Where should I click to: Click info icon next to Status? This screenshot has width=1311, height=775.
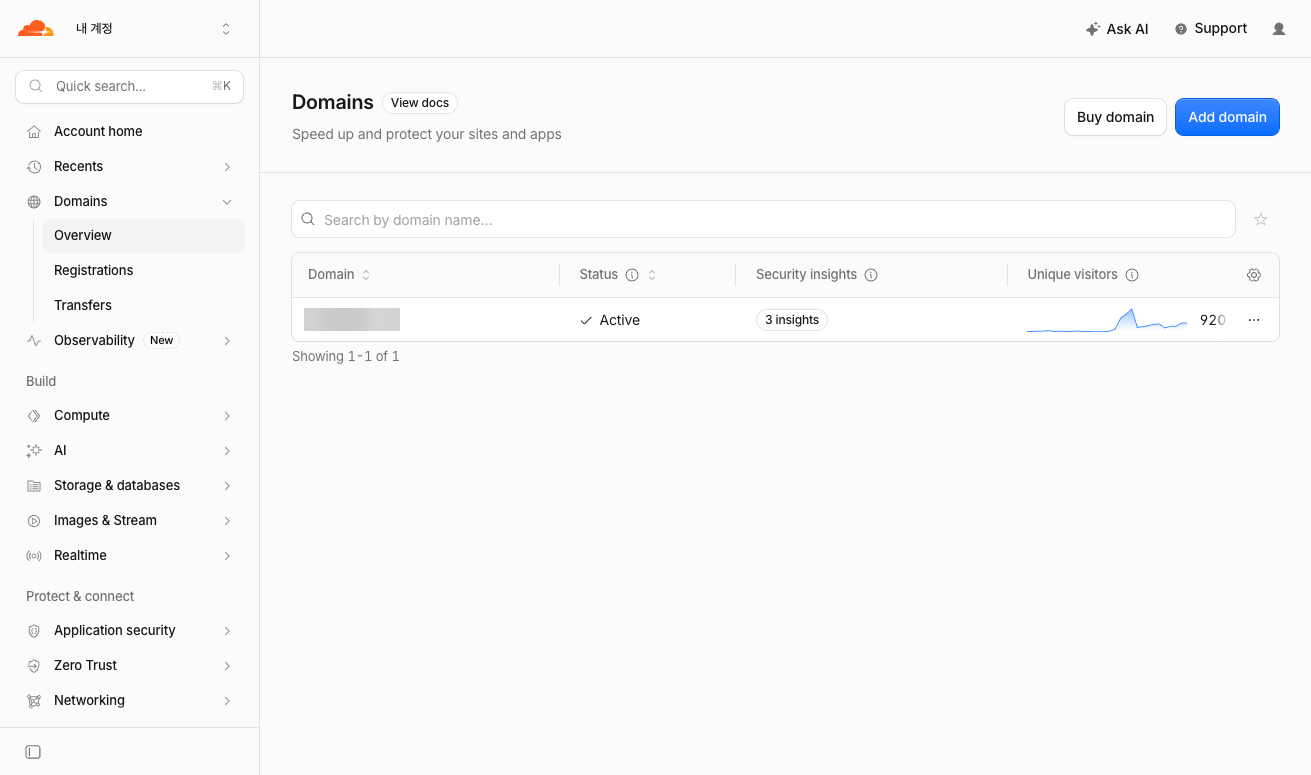click(x=632, y=275)
